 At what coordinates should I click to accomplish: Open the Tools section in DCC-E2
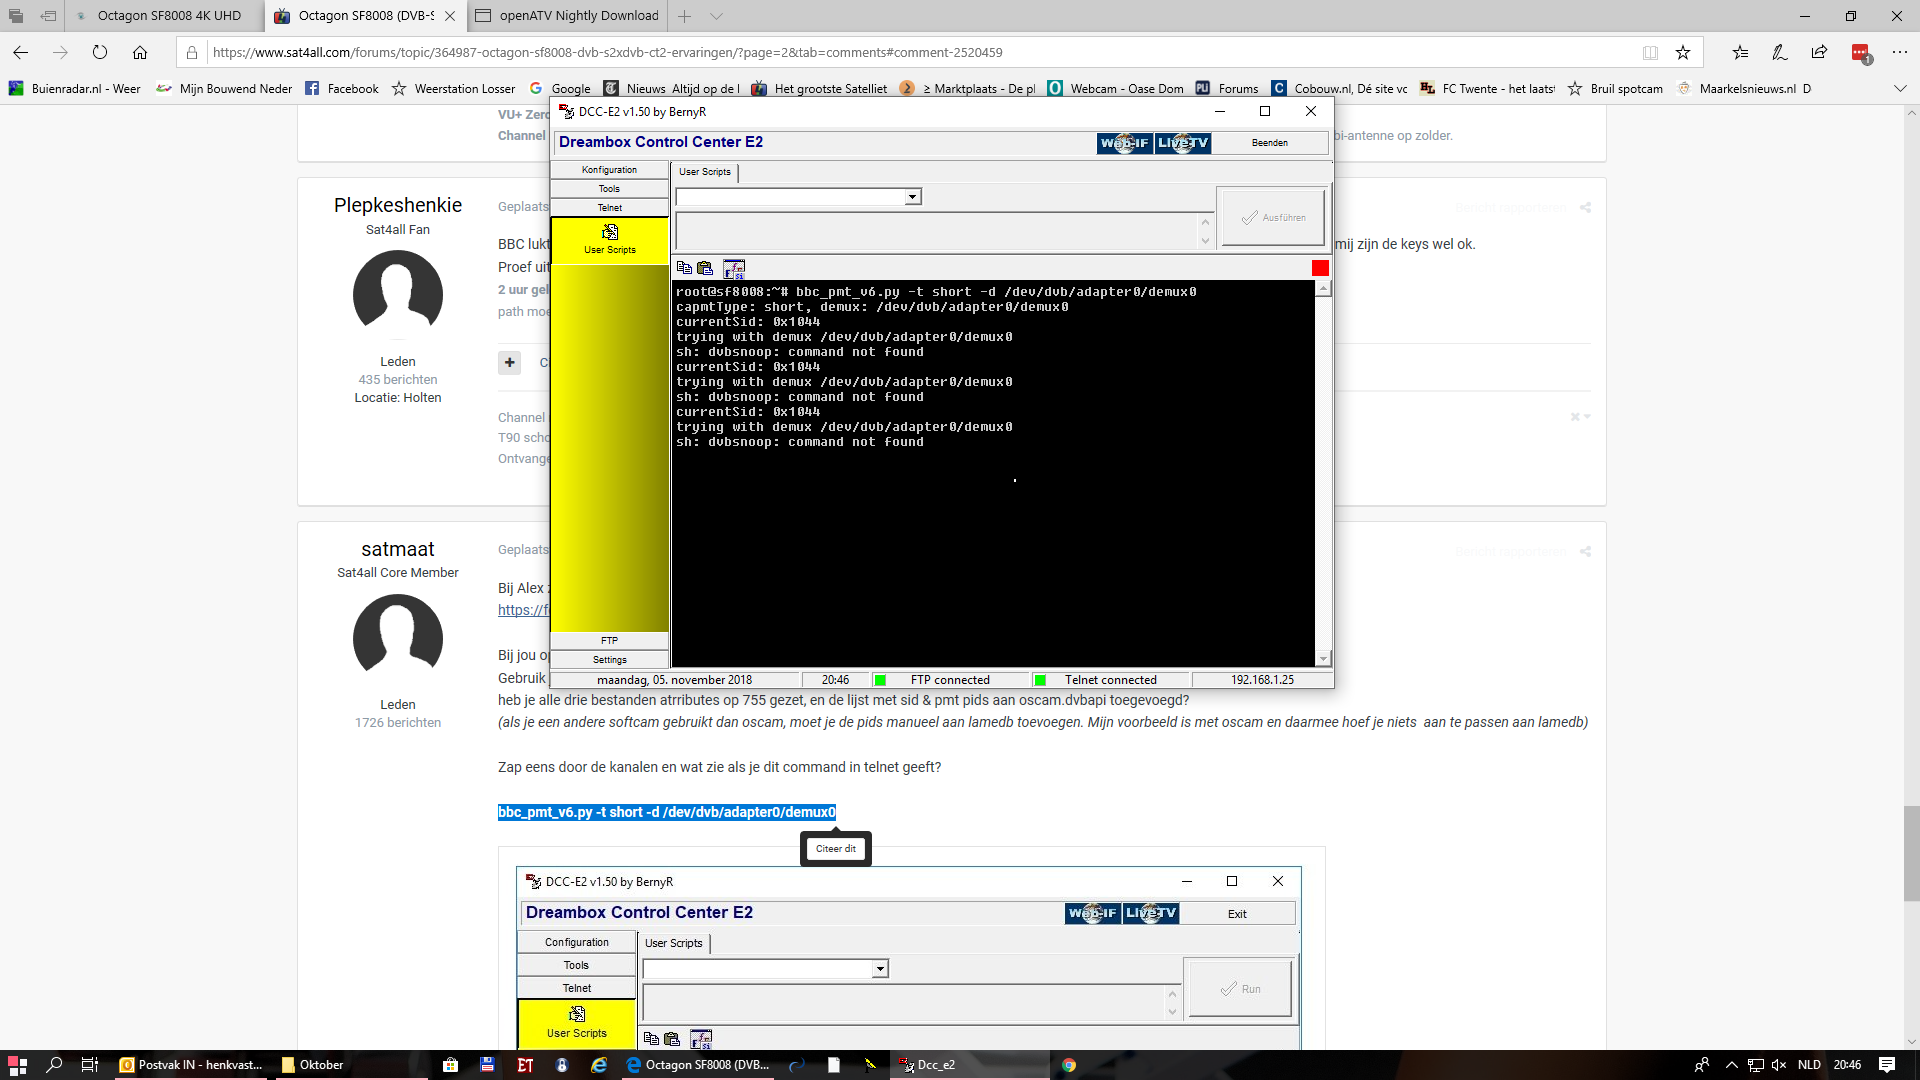(x=609, y=189)
